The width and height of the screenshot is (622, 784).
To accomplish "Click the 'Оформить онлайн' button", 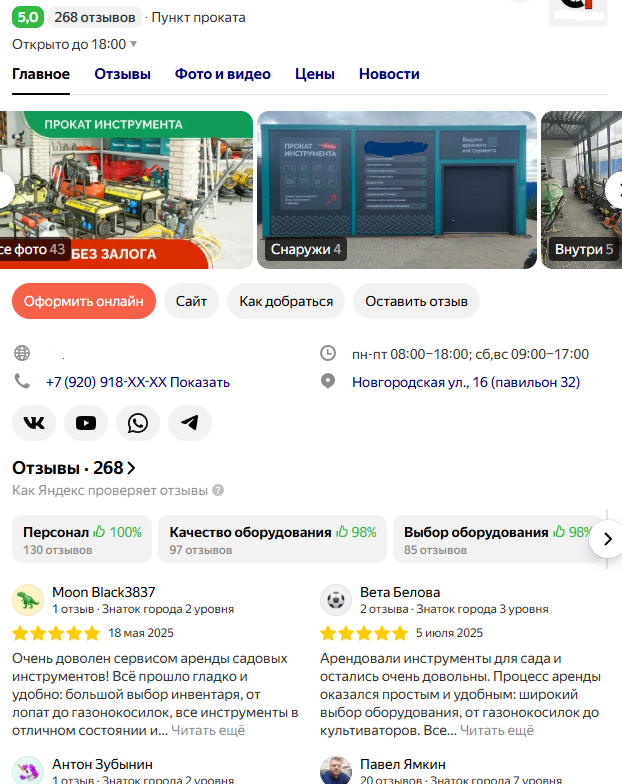I will coord(84,301).
